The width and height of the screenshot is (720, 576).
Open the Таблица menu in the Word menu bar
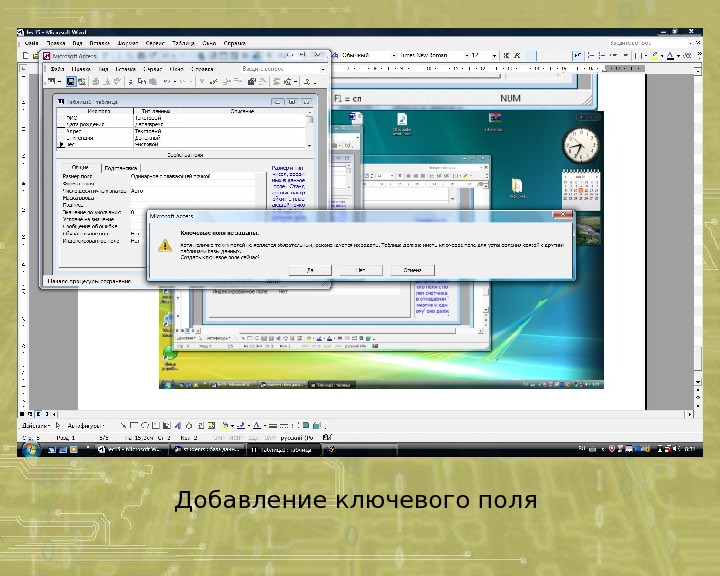(183, 43)
